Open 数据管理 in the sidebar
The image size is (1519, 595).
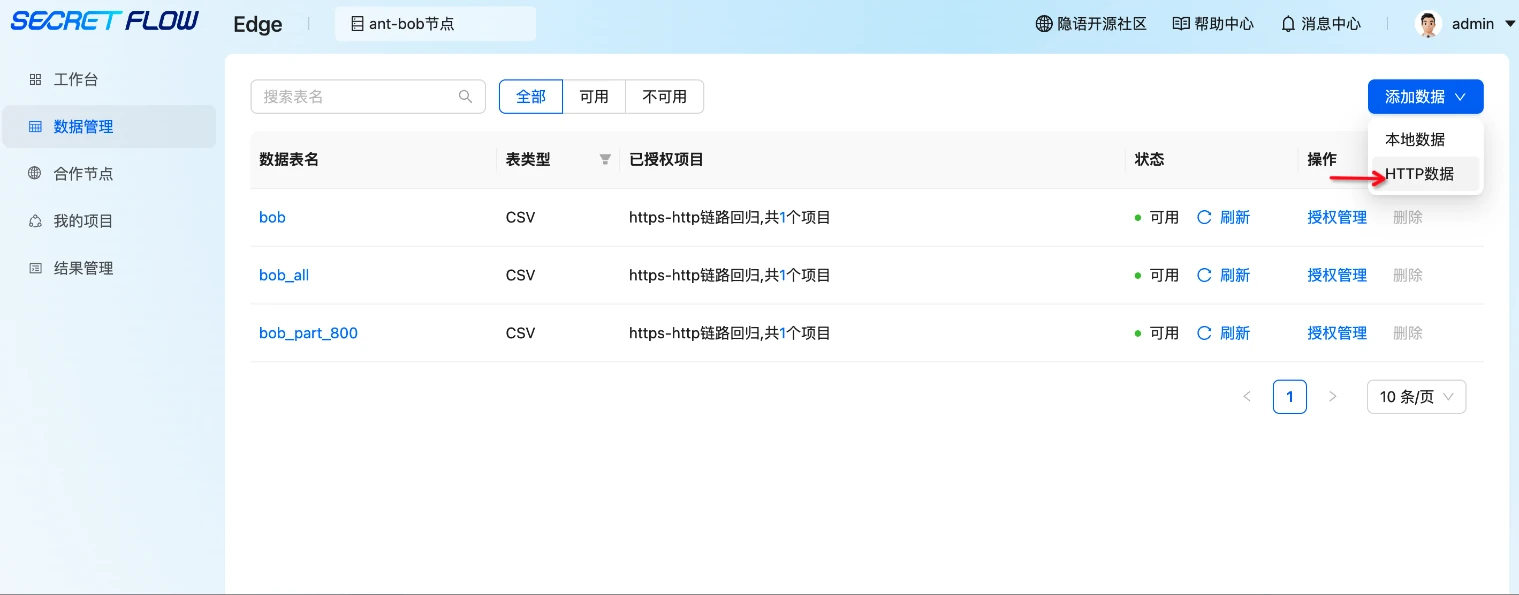tap(108, 126)
